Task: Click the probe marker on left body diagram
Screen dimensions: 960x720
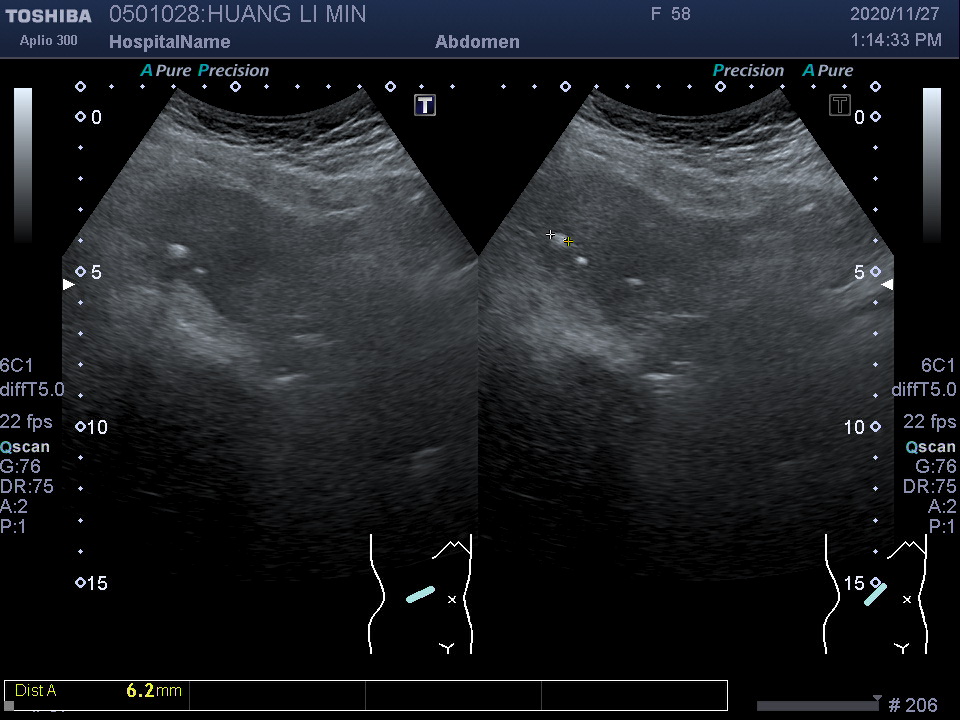Action: click(421, 594)
